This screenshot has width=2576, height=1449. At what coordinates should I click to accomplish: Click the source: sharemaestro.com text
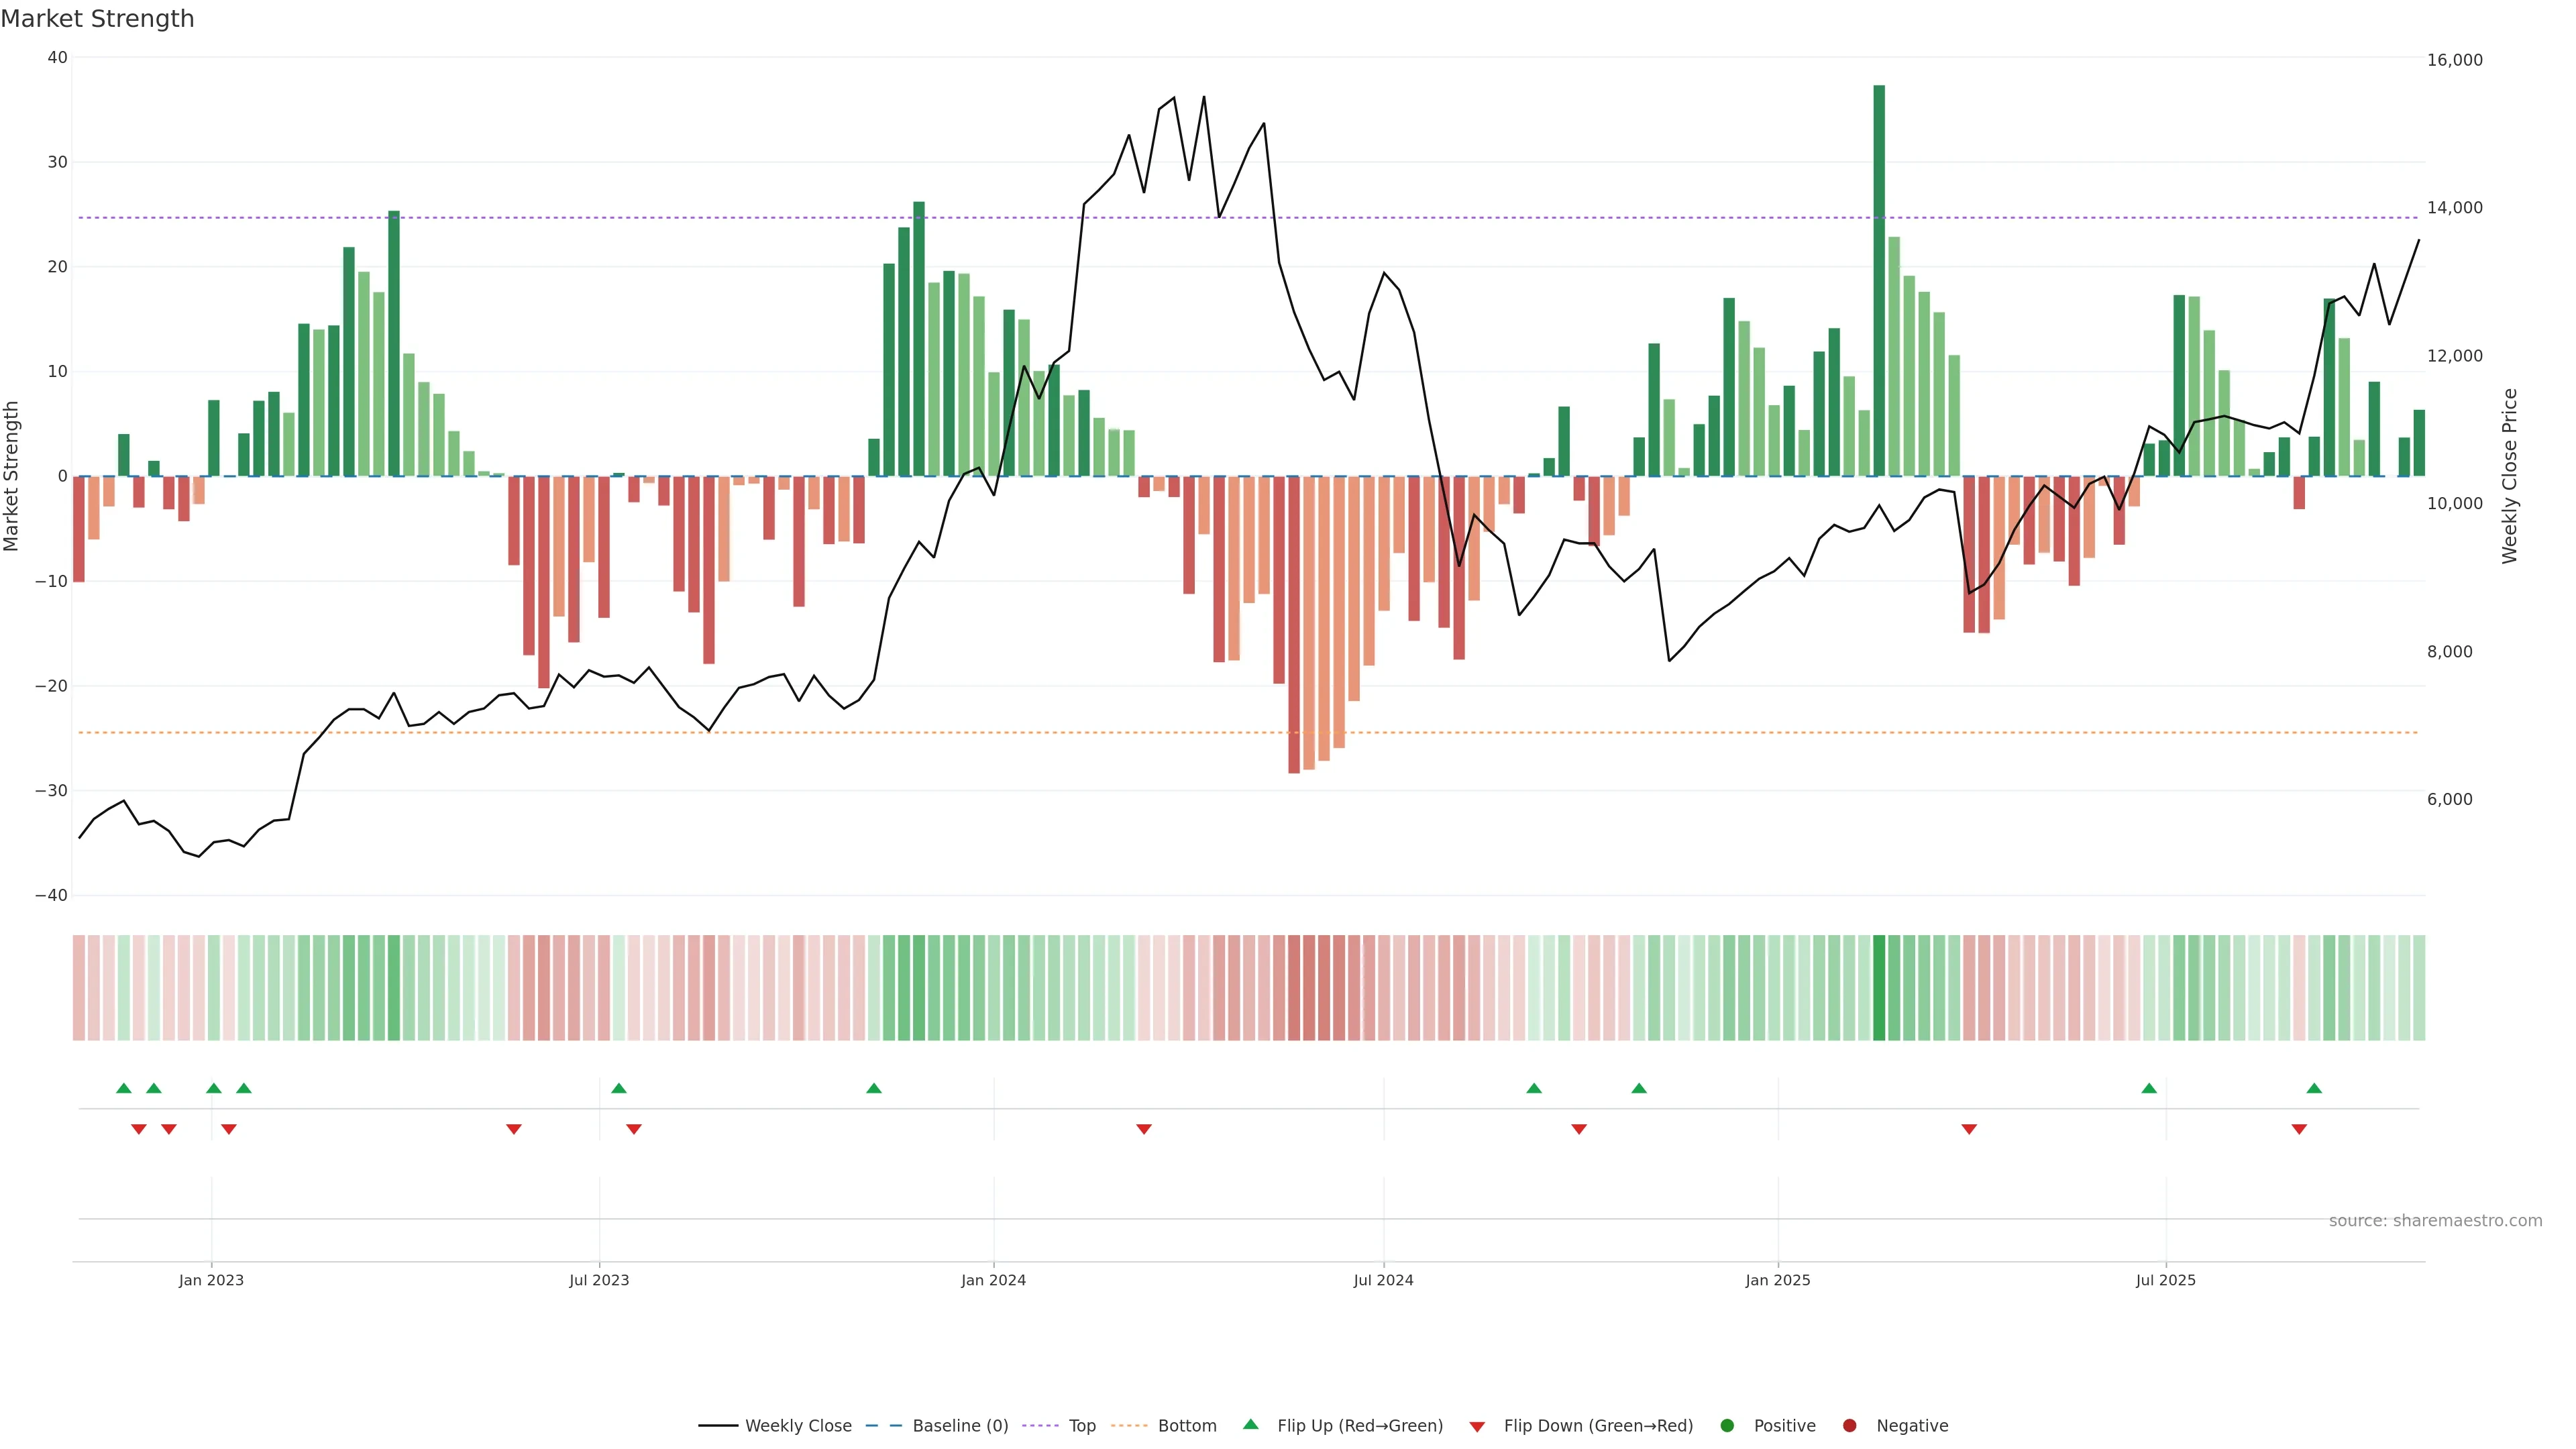2435,1221
